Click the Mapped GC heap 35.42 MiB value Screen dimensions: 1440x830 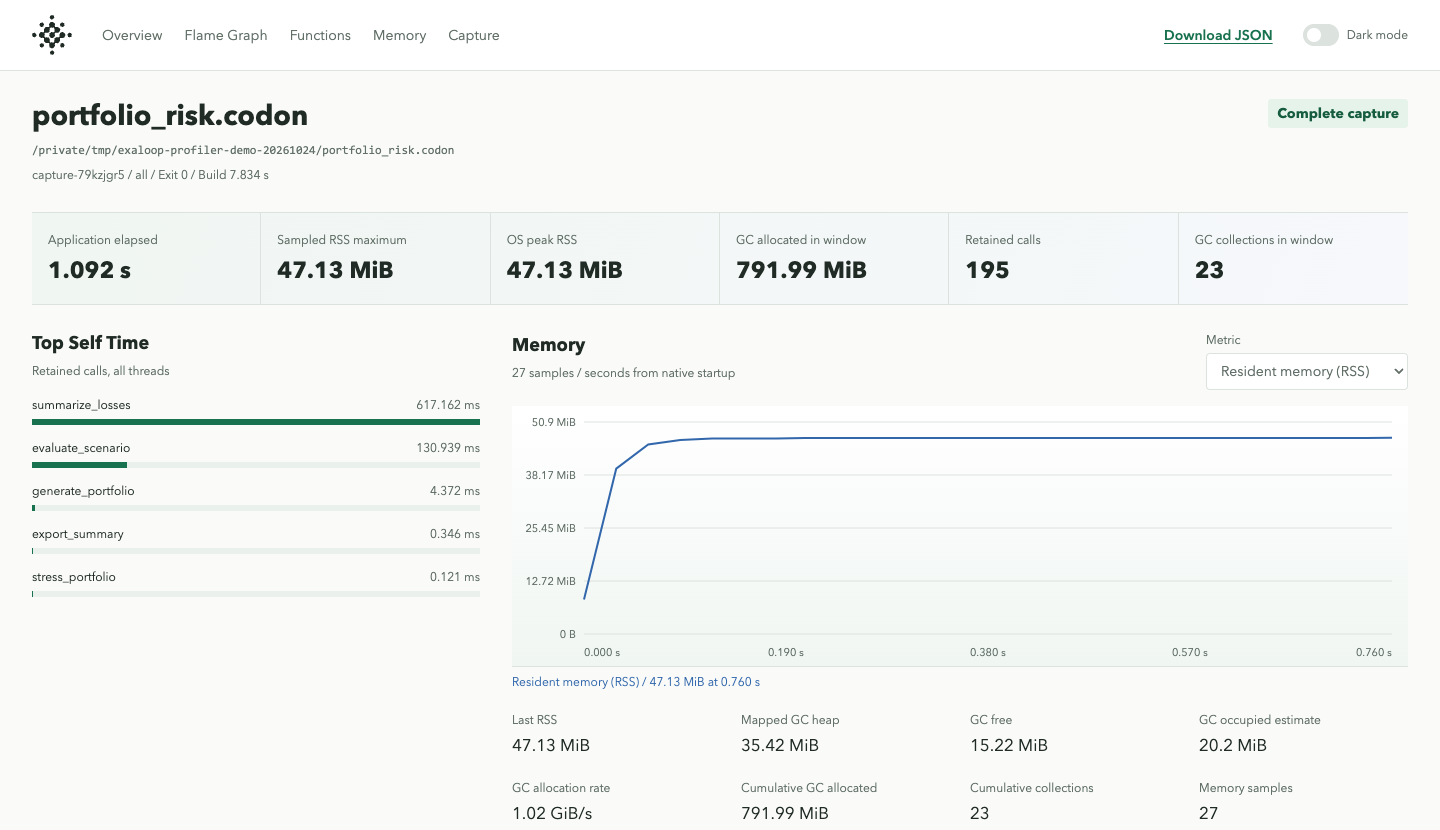click(x=780, y=745)
